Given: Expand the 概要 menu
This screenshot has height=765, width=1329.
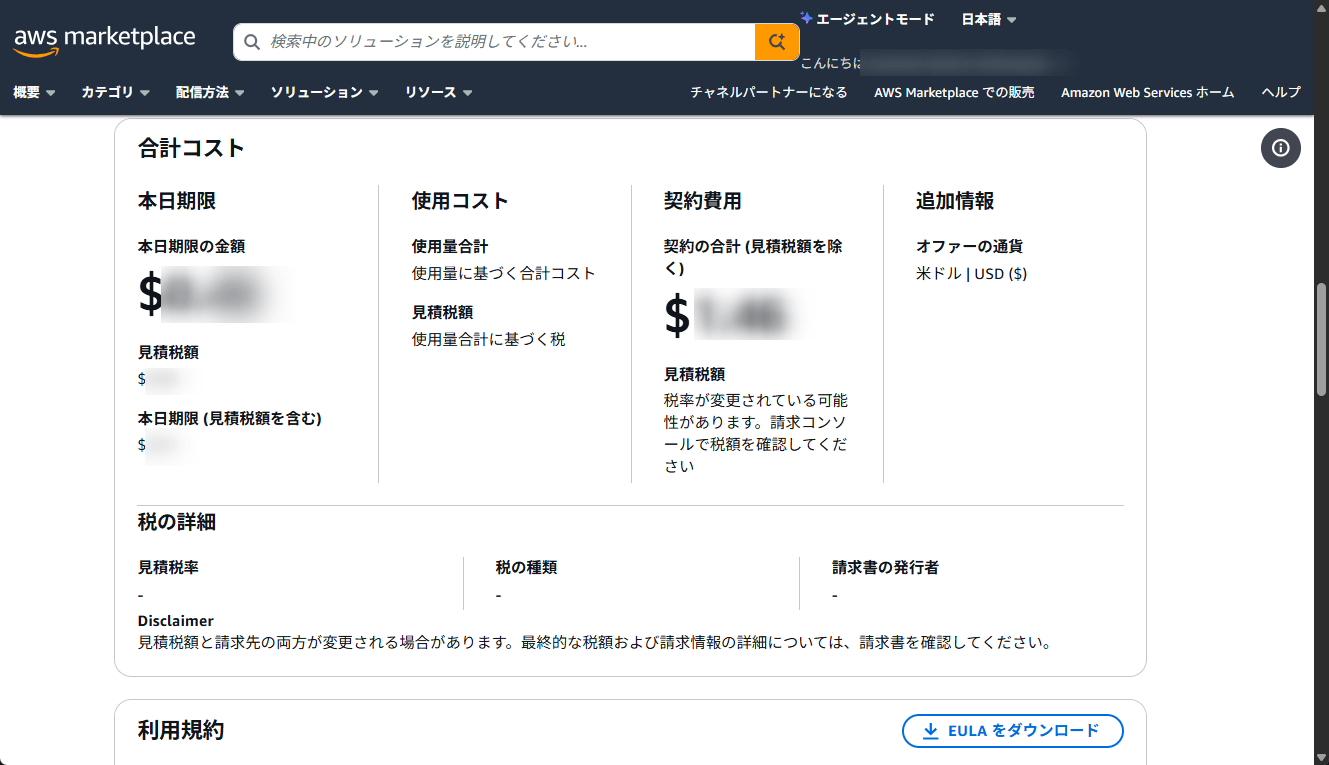Looking at the screenshot, I should 34,92.
